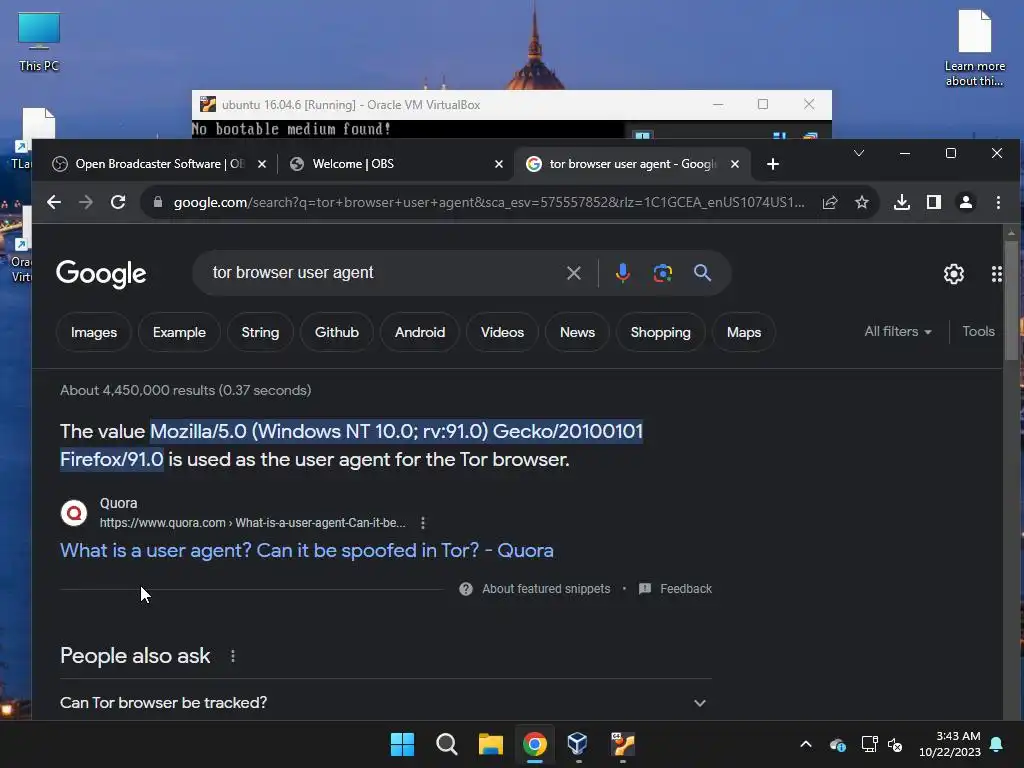
Task: Show hidden tray icons chevron
Action: point(805,744)
